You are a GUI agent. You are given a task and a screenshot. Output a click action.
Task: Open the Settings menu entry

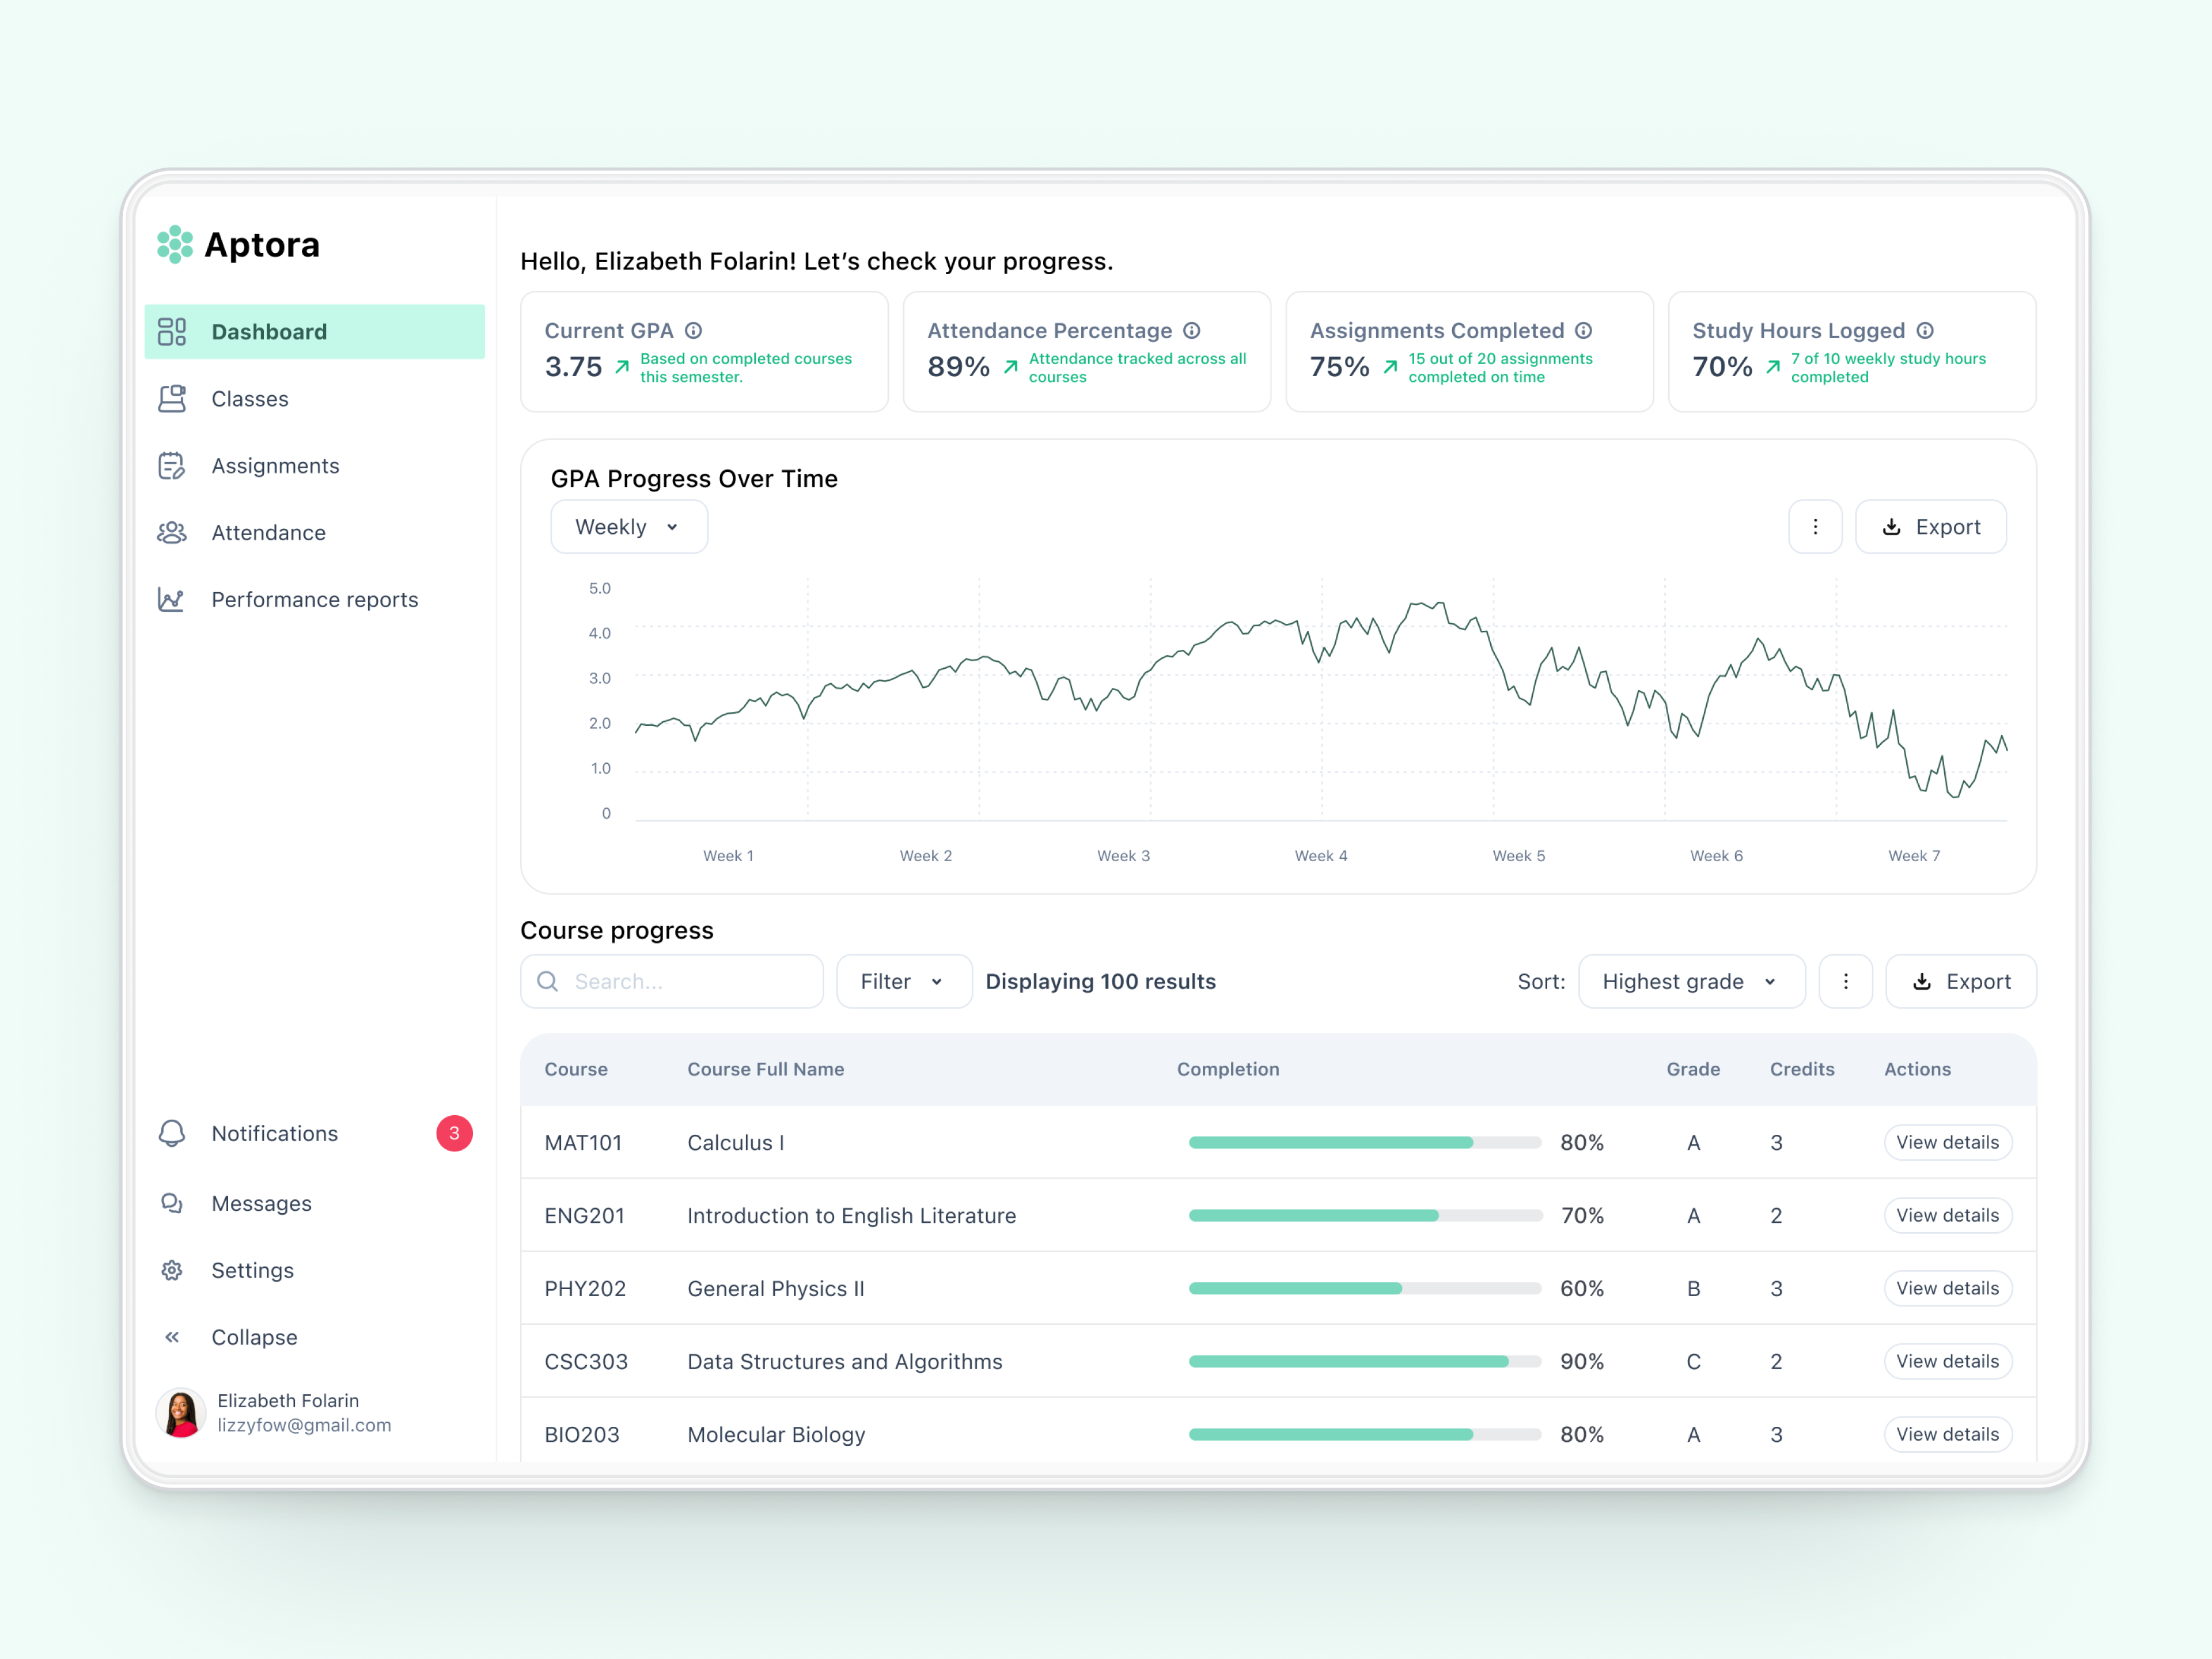pos(252,1270)
